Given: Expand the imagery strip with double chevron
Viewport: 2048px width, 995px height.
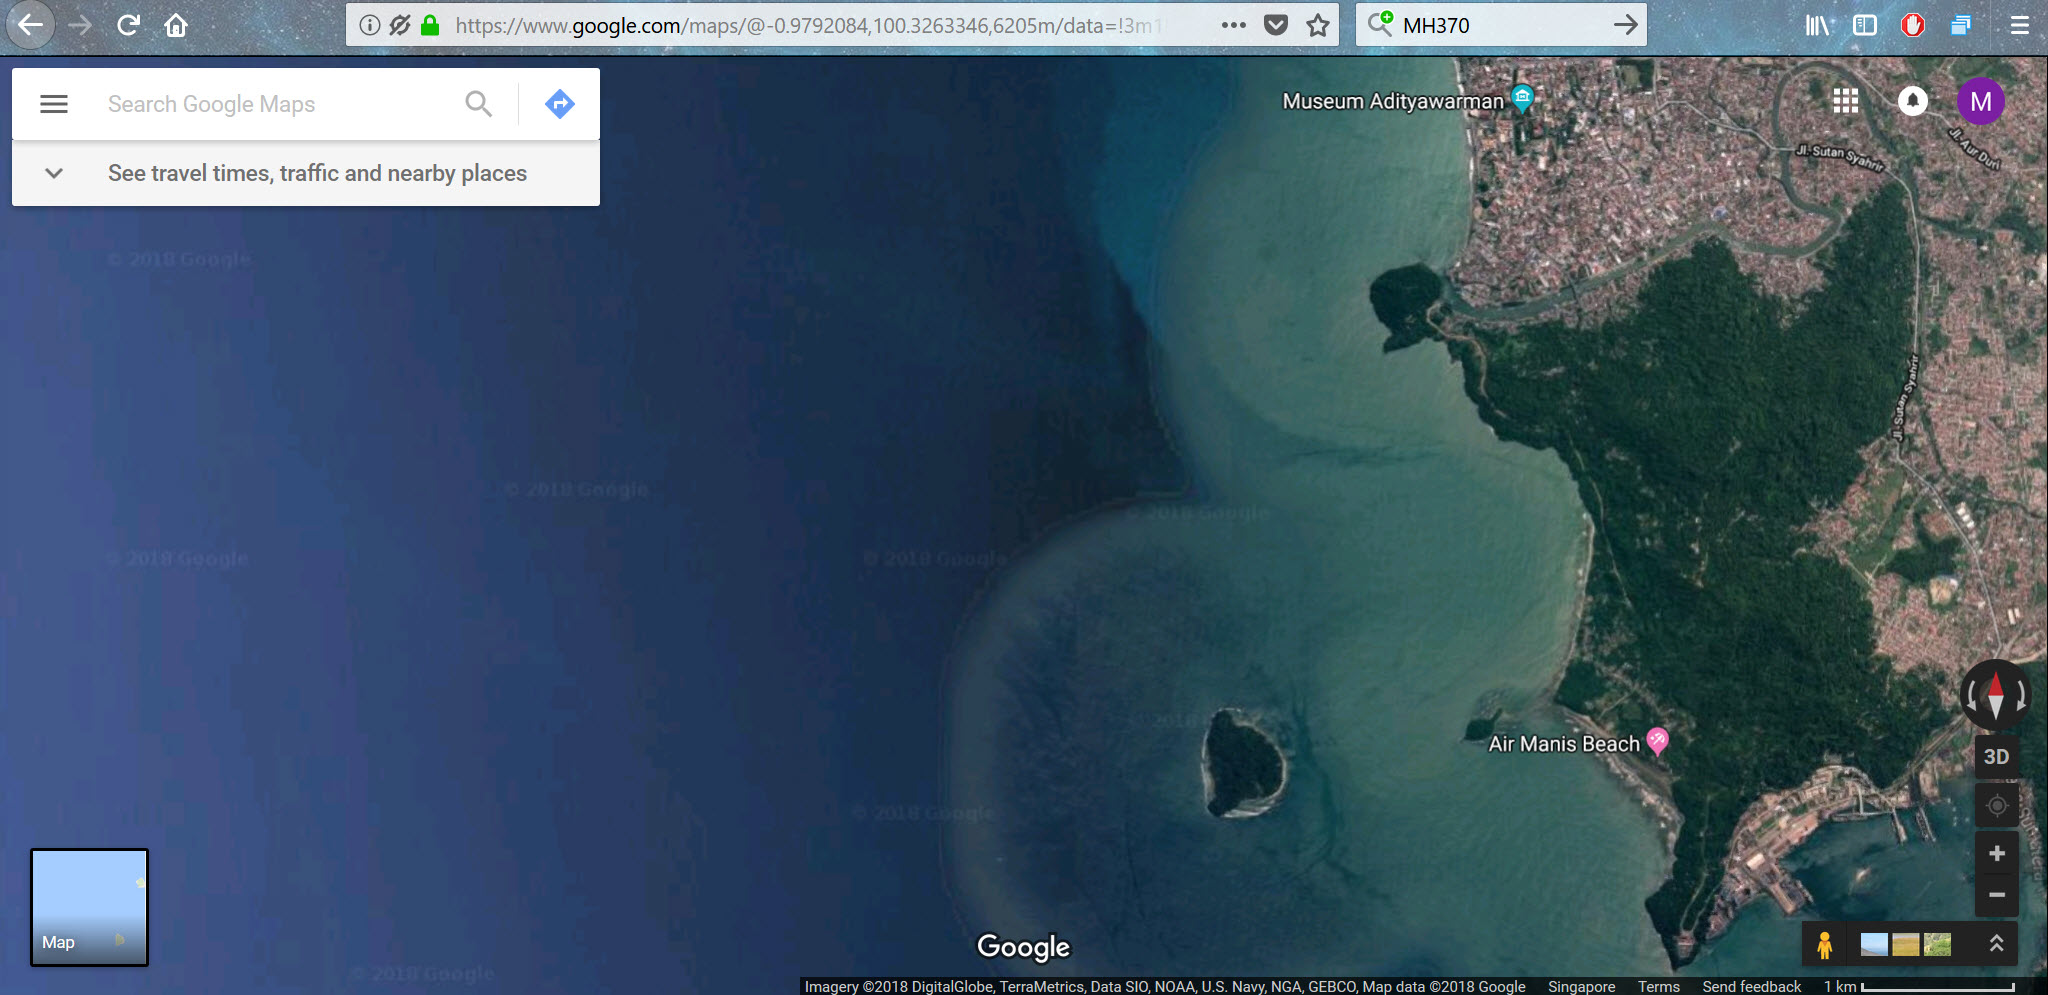Looking at the screenshot, I should 1996,943.
